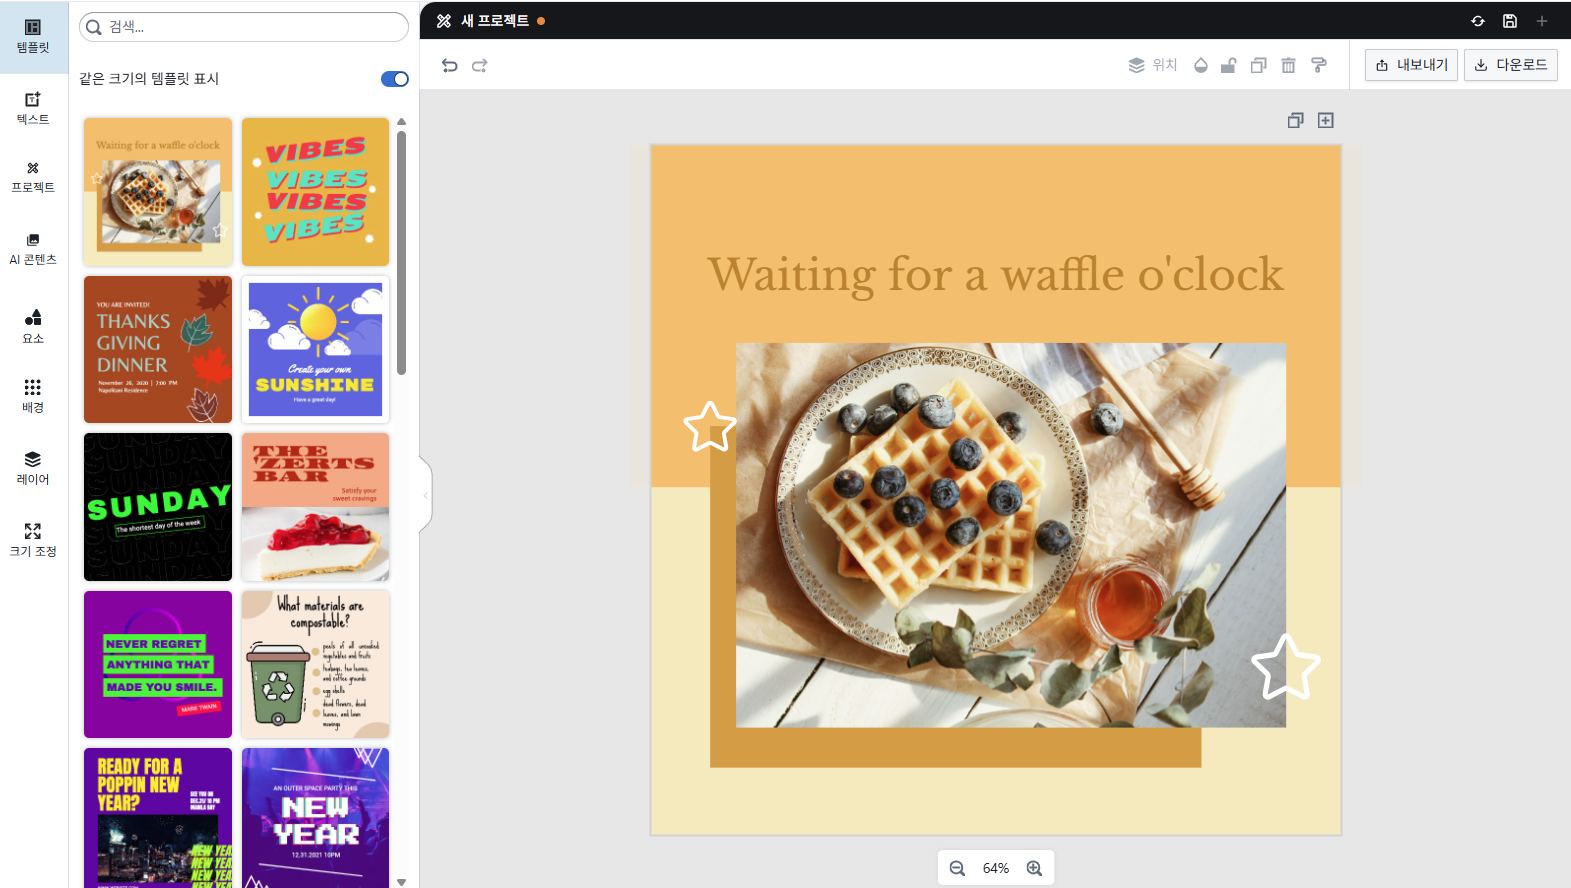Screen dimensions: 1571x888
Task: Delete with the trash icon
Action: click(x=1289, y=65)
